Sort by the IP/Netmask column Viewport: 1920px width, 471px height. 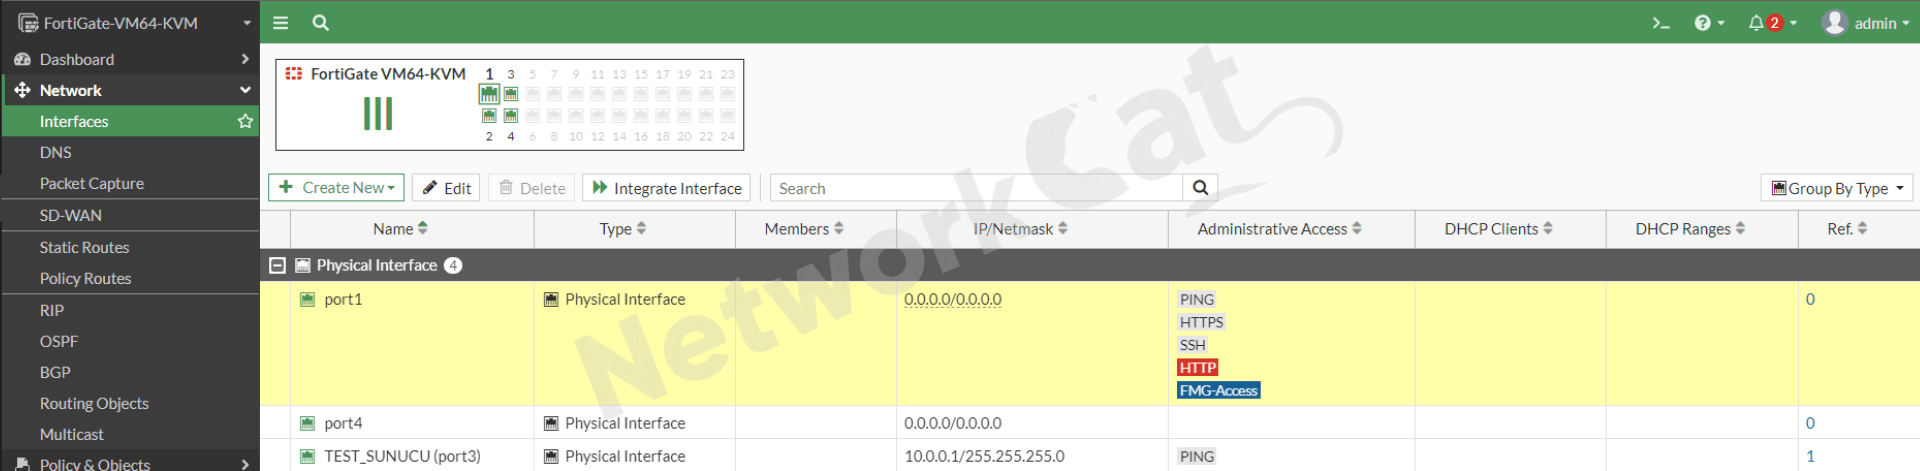coord(1020,229)
